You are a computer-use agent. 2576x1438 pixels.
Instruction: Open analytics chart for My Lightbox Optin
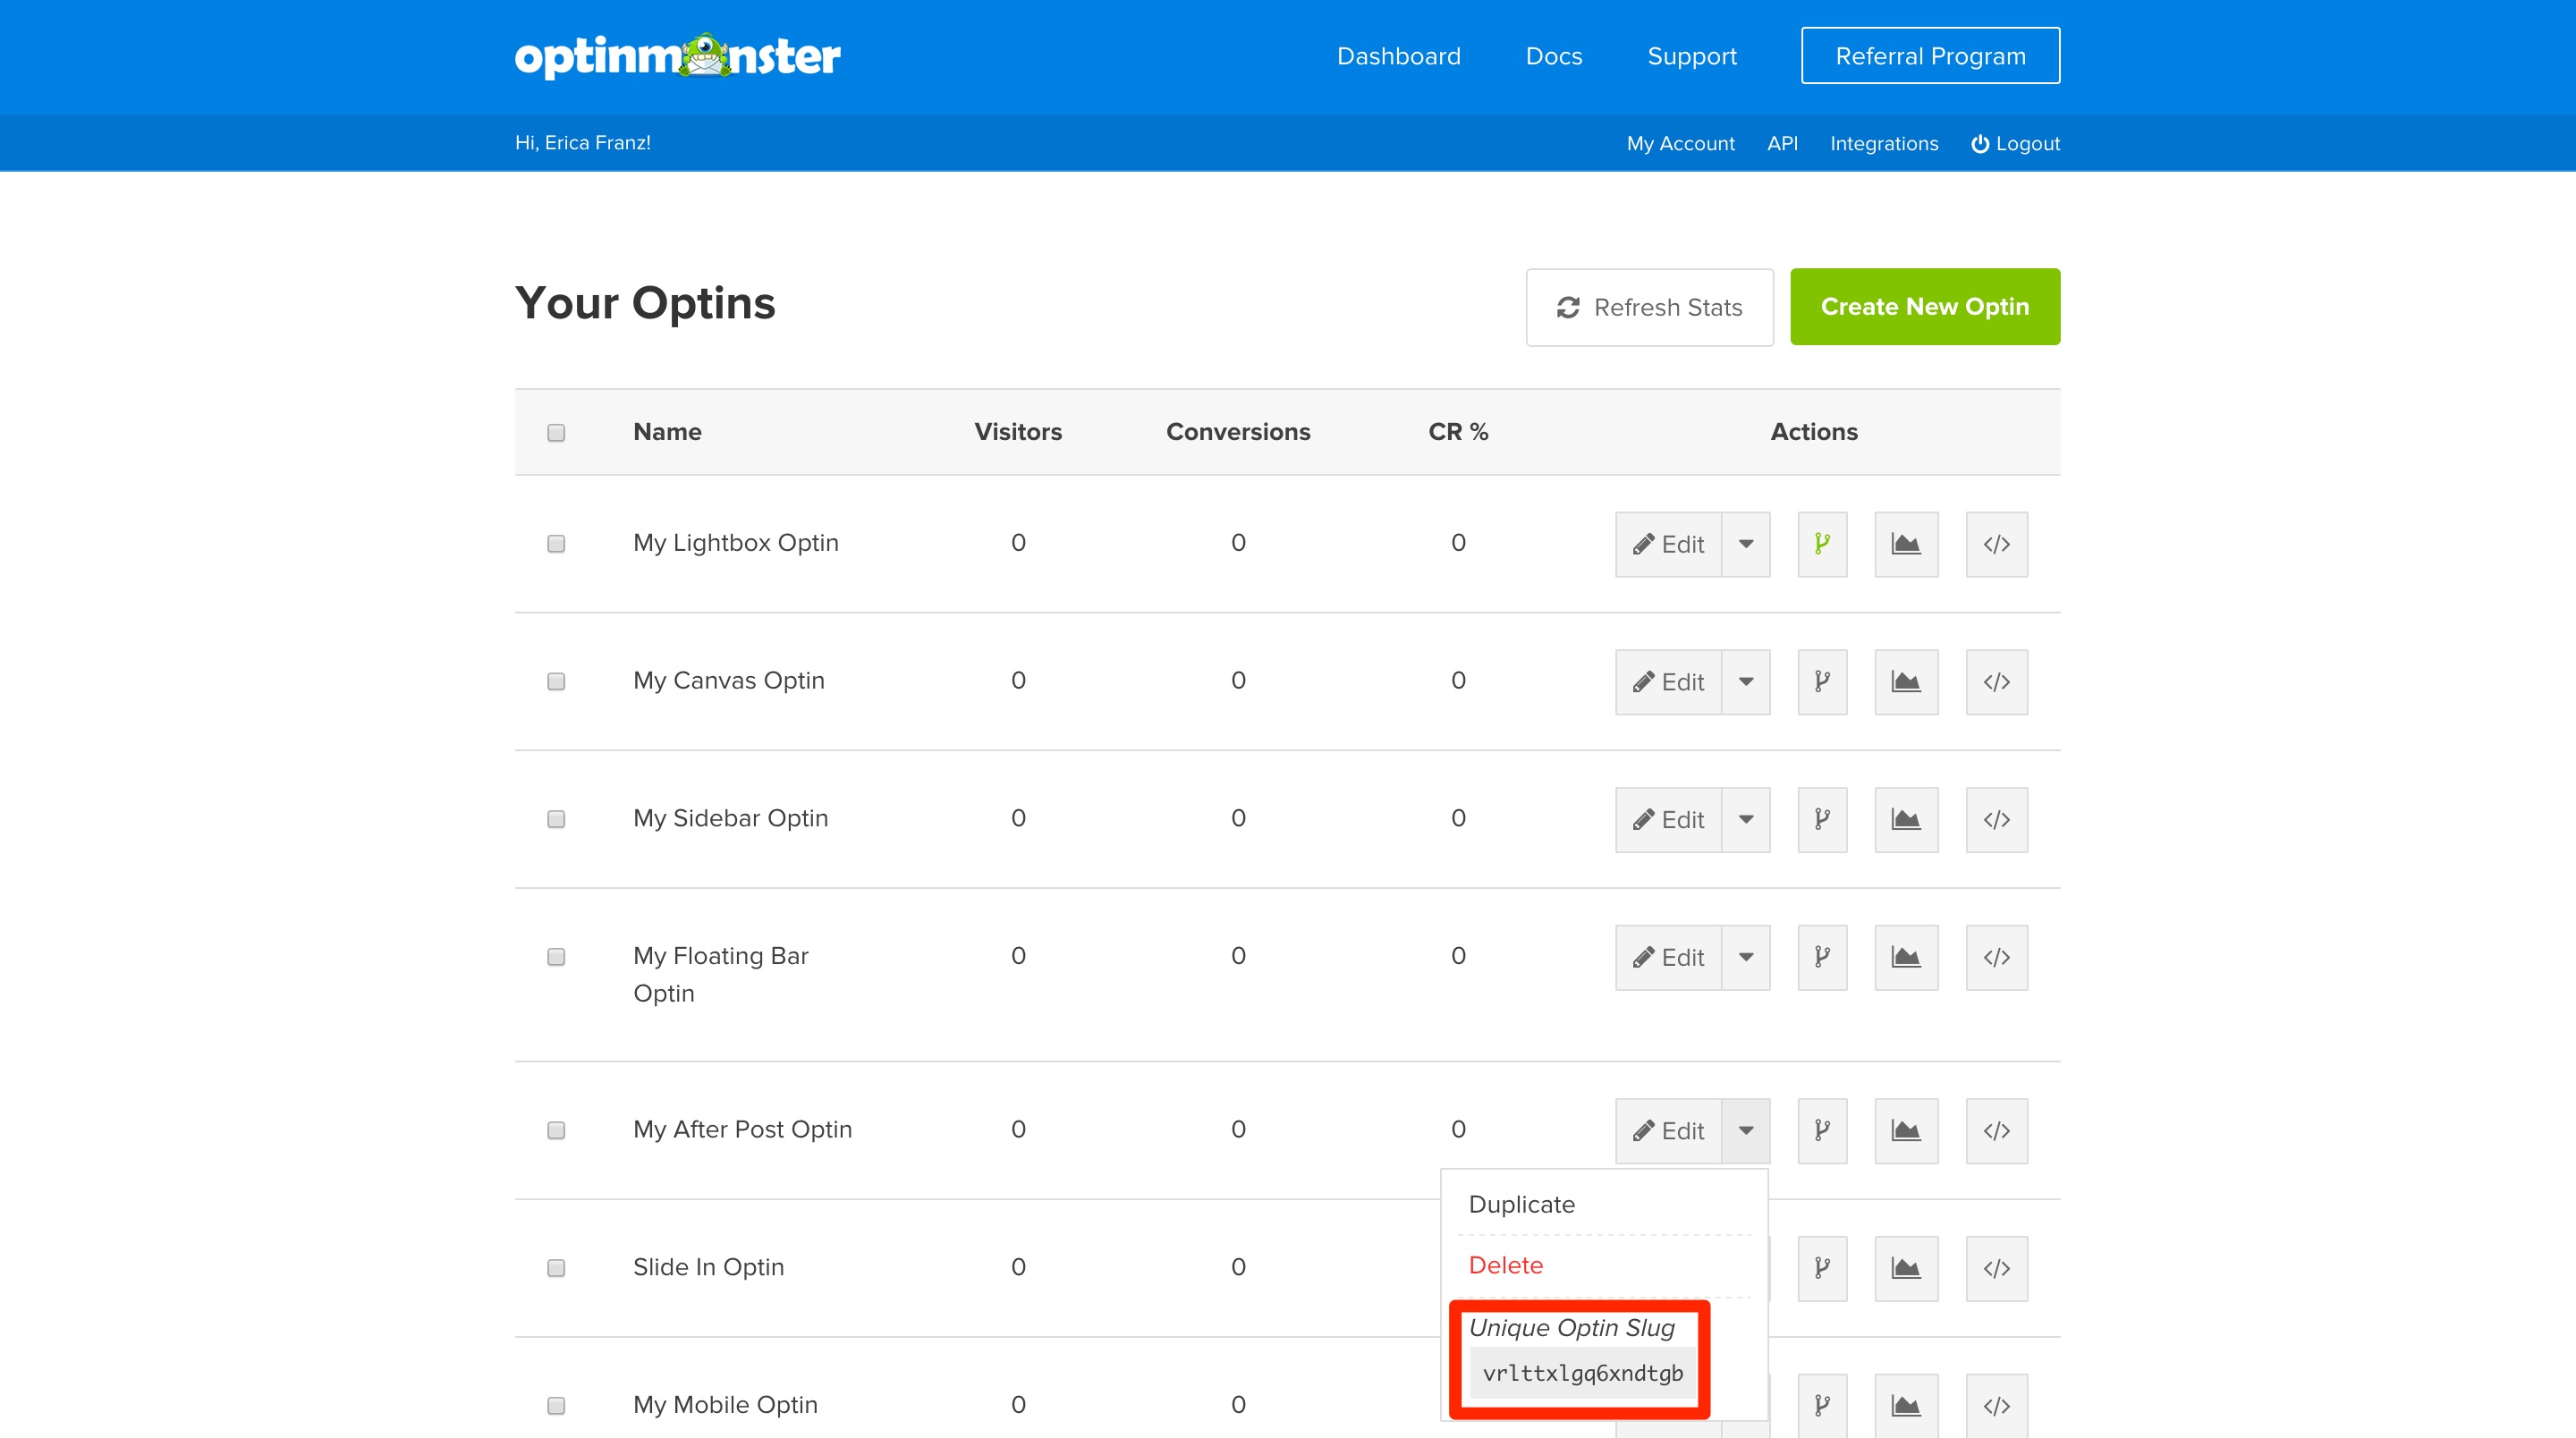coord(1906,544)
